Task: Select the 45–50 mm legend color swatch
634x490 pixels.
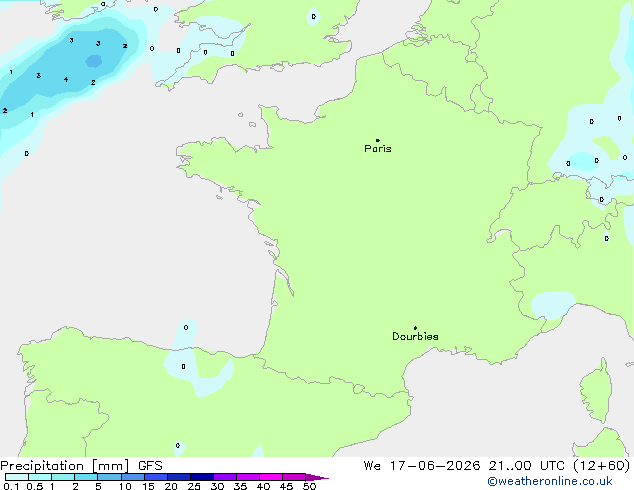Action: coord(294,477)
